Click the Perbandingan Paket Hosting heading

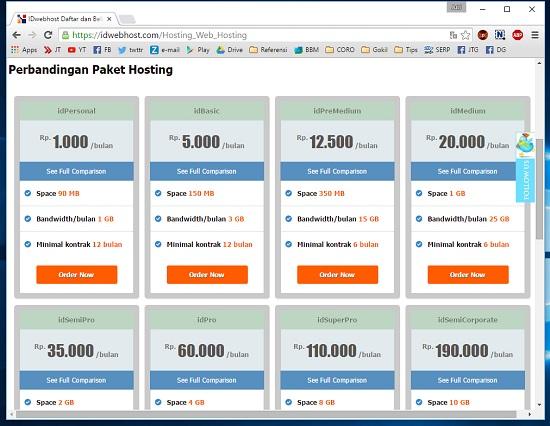click(x=90, y=70)
